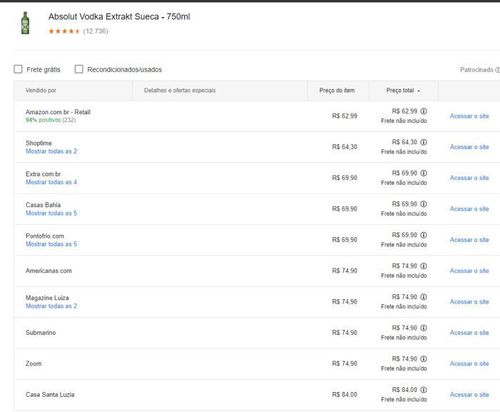Expand Mostrar todas as 2 under Shoptime
Viewport: 500px width, 412px height.
click(x=51, y=151)
